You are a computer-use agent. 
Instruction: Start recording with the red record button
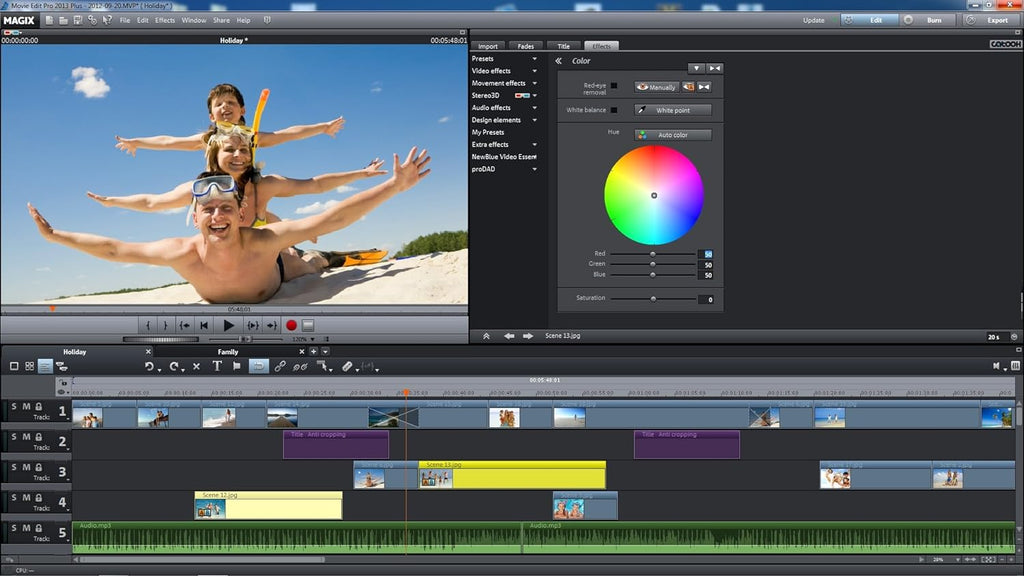(x=291, y=325)
